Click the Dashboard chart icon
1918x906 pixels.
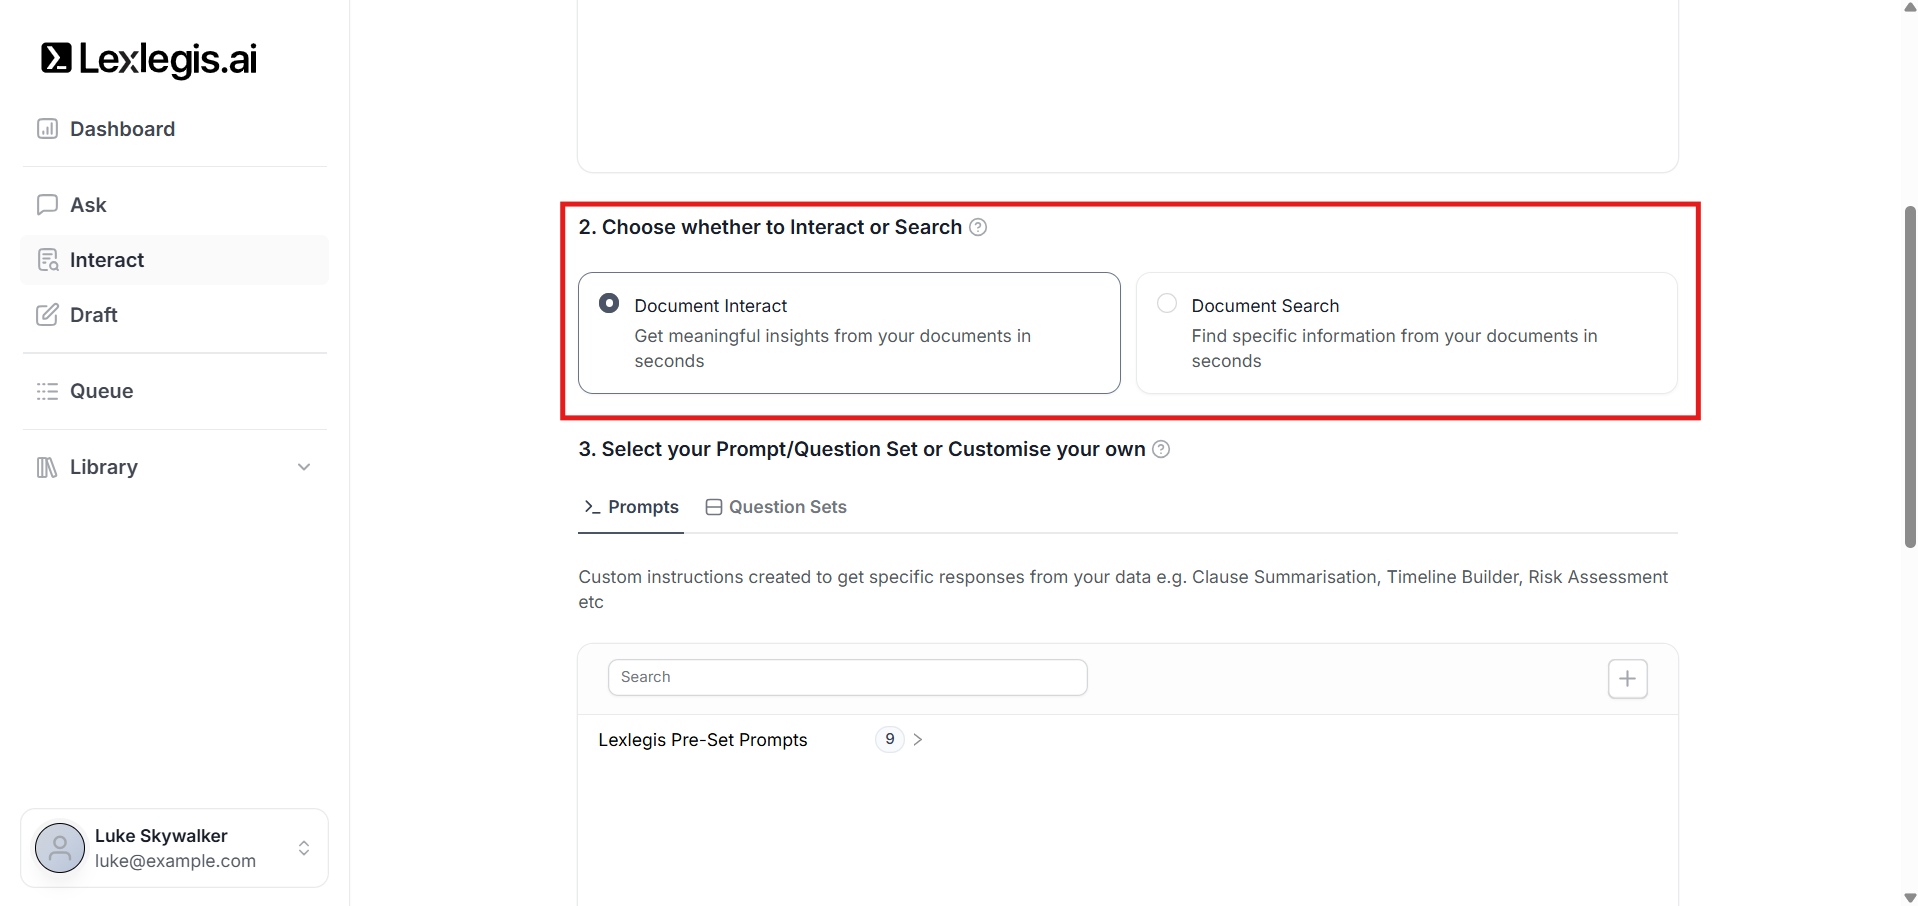[47, 129]
